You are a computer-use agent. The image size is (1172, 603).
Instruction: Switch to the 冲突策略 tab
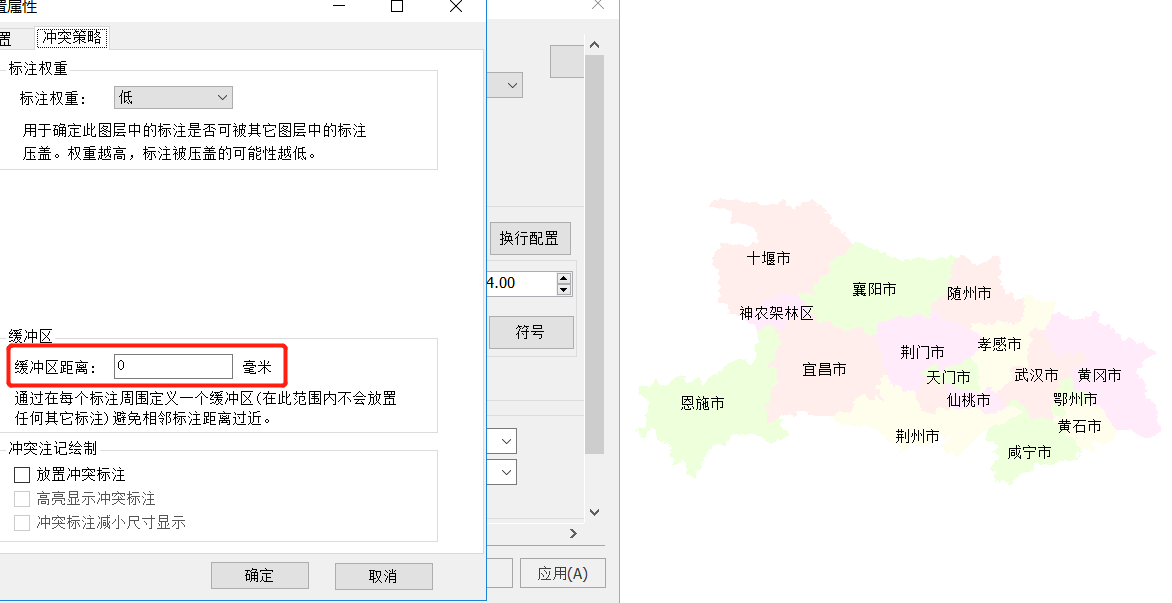point(72,38)
